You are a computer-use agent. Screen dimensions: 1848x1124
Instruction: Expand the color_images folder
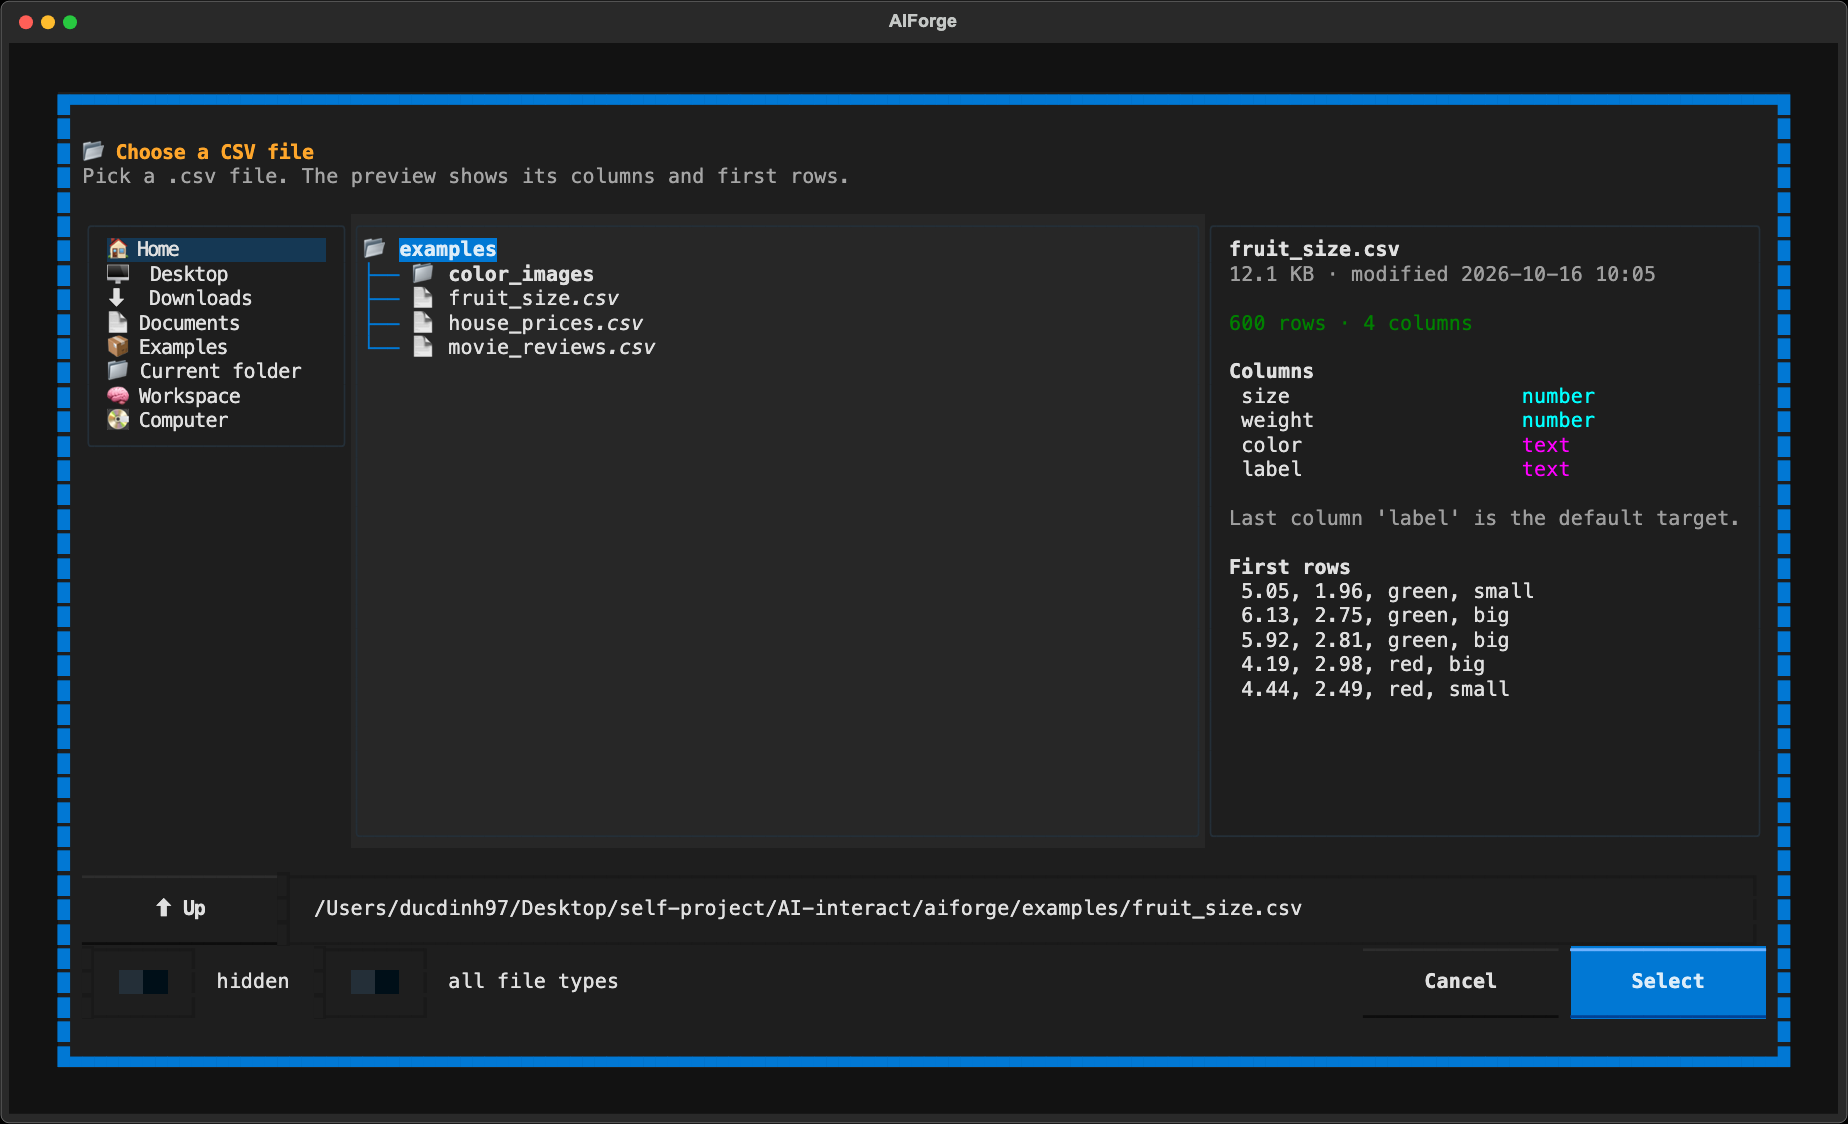520,274
